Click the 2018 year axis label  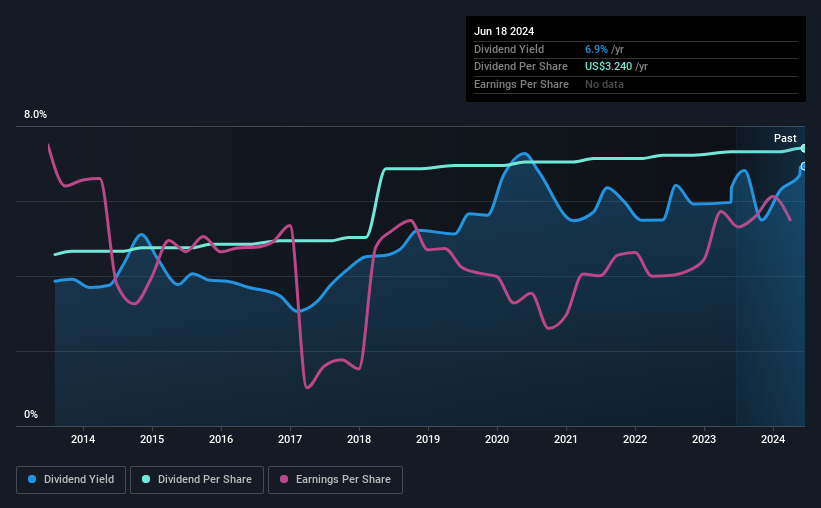click(x=359, y=439)
